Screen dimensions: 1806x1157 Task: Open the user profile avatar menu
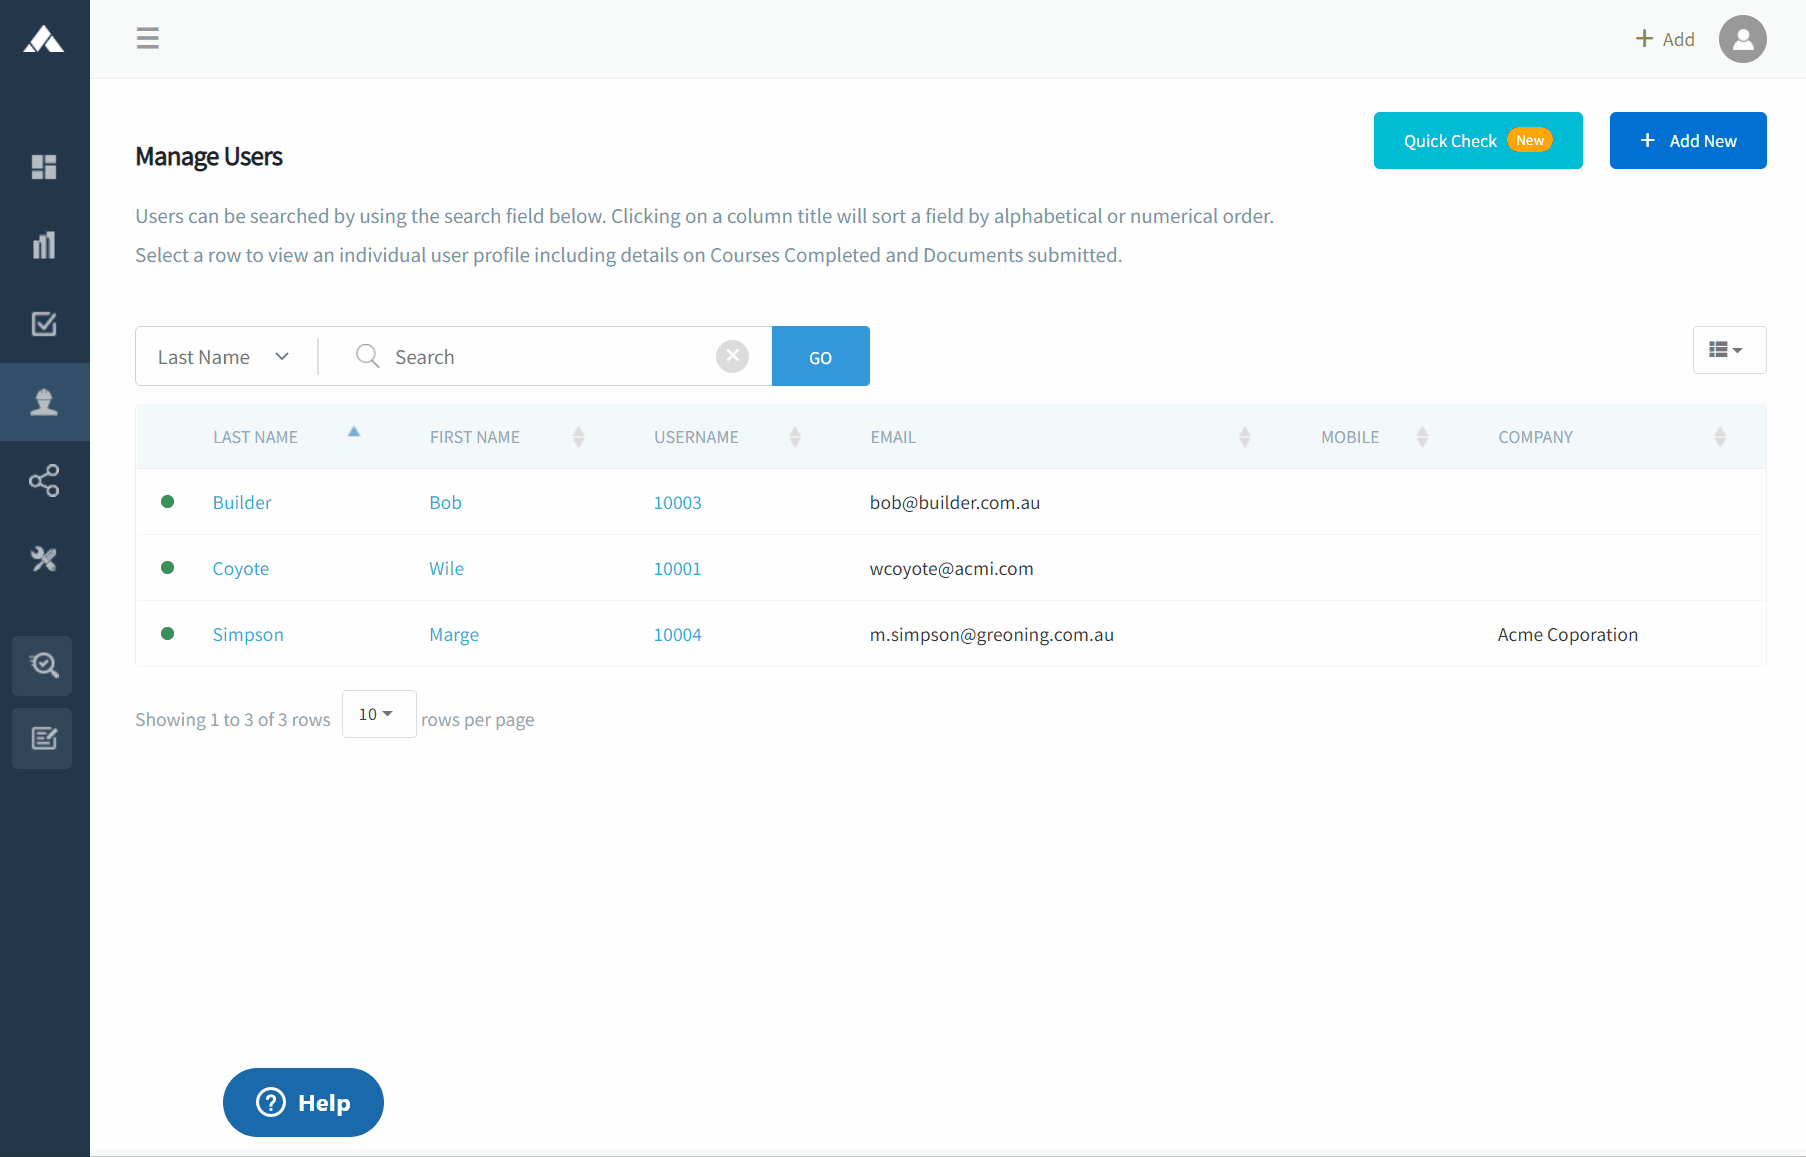(x=1742, y=39)
